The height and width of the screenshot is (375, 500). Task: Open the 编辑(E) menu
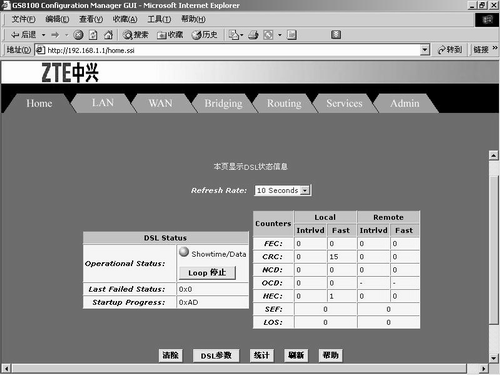pos(57,19)
